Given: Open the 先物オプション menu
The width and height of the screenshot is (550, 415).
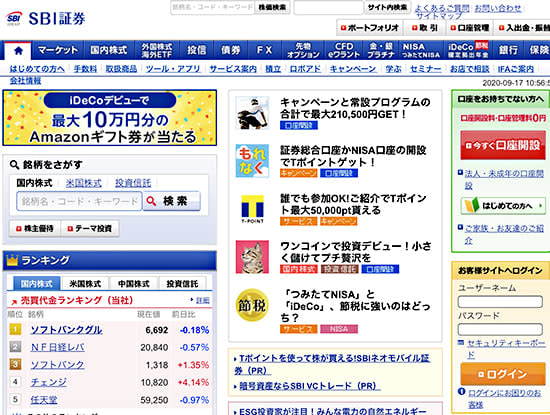Looking at the screenshot, I should 303,50.
